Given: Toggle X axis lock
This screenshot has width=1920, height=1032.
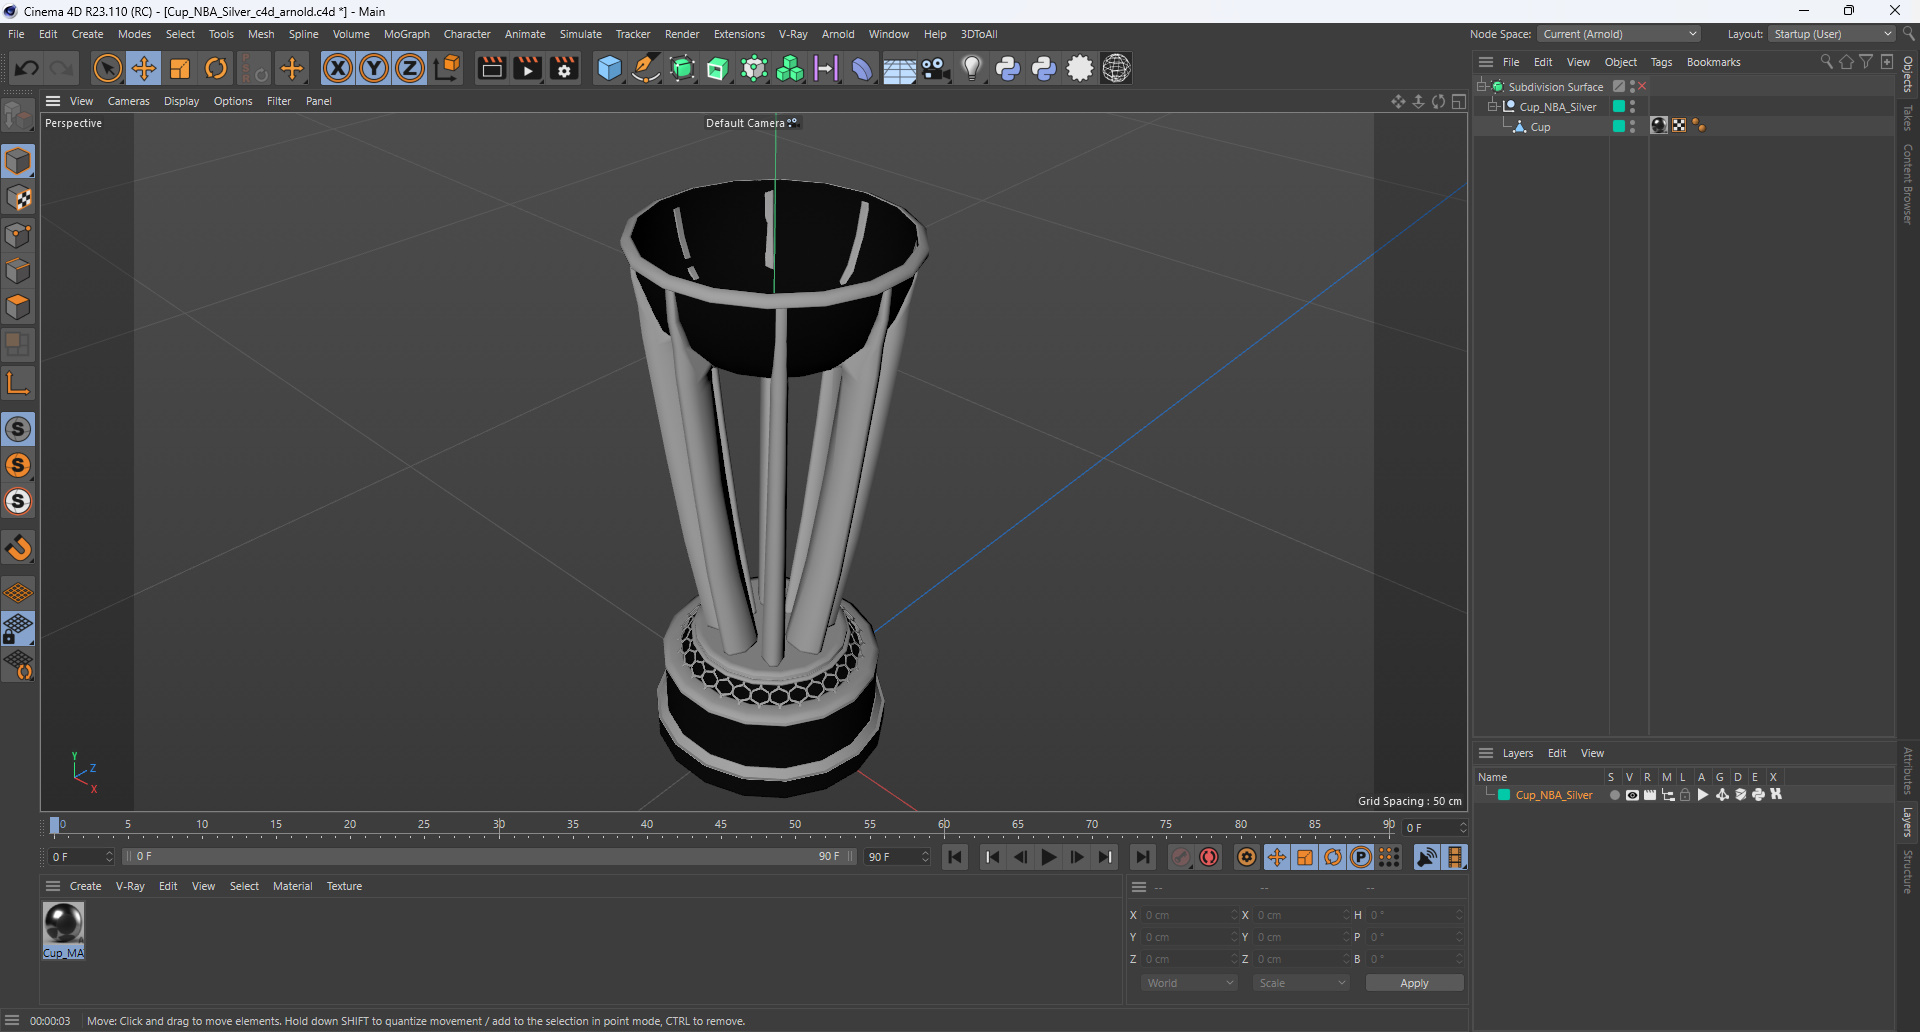Looking at the screenshot, I should [x=338, y=68].
